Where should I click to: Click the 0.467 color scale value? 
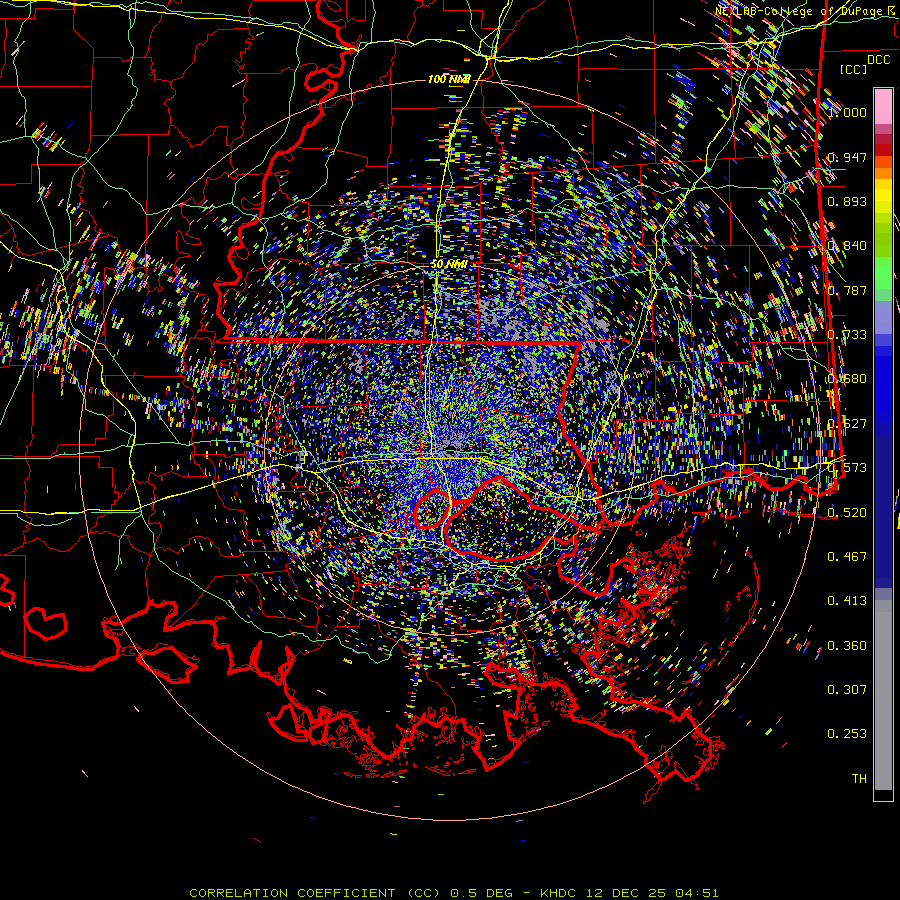click(847, 556)
